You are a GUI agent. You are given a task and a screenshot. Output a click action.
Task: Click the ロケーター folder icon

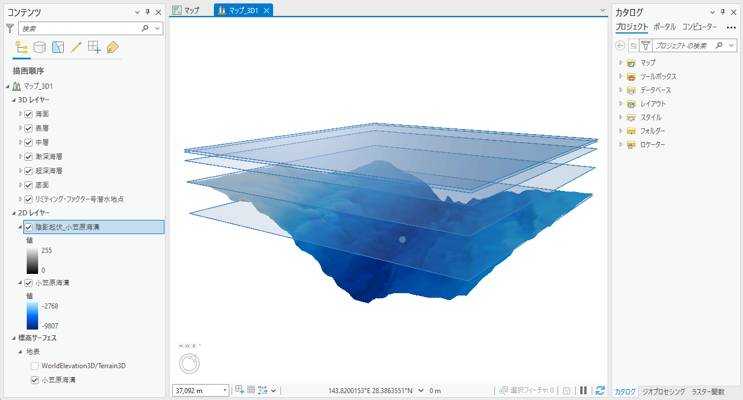click(x=631, y=145)
